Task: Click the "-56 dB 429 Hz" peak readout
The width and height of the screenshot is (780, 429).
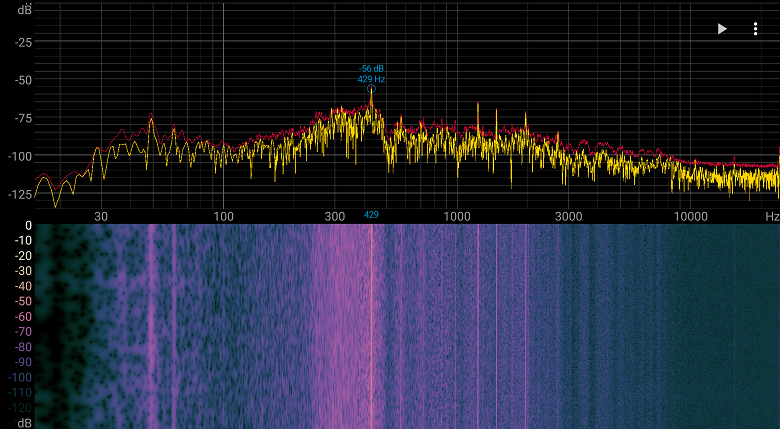Action: 371,73
